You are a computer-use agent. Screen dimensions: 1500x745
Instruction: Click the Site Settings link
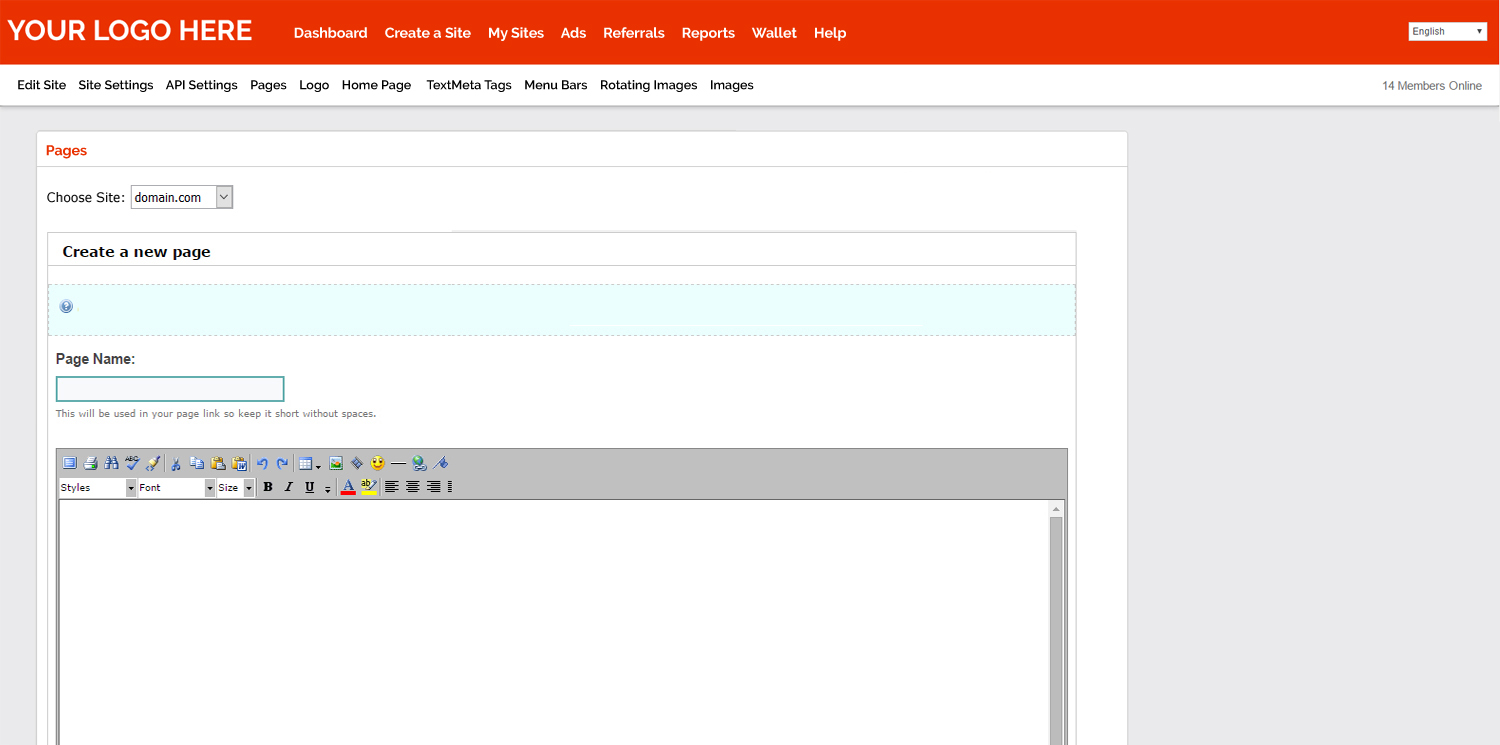tap(116, 85)
